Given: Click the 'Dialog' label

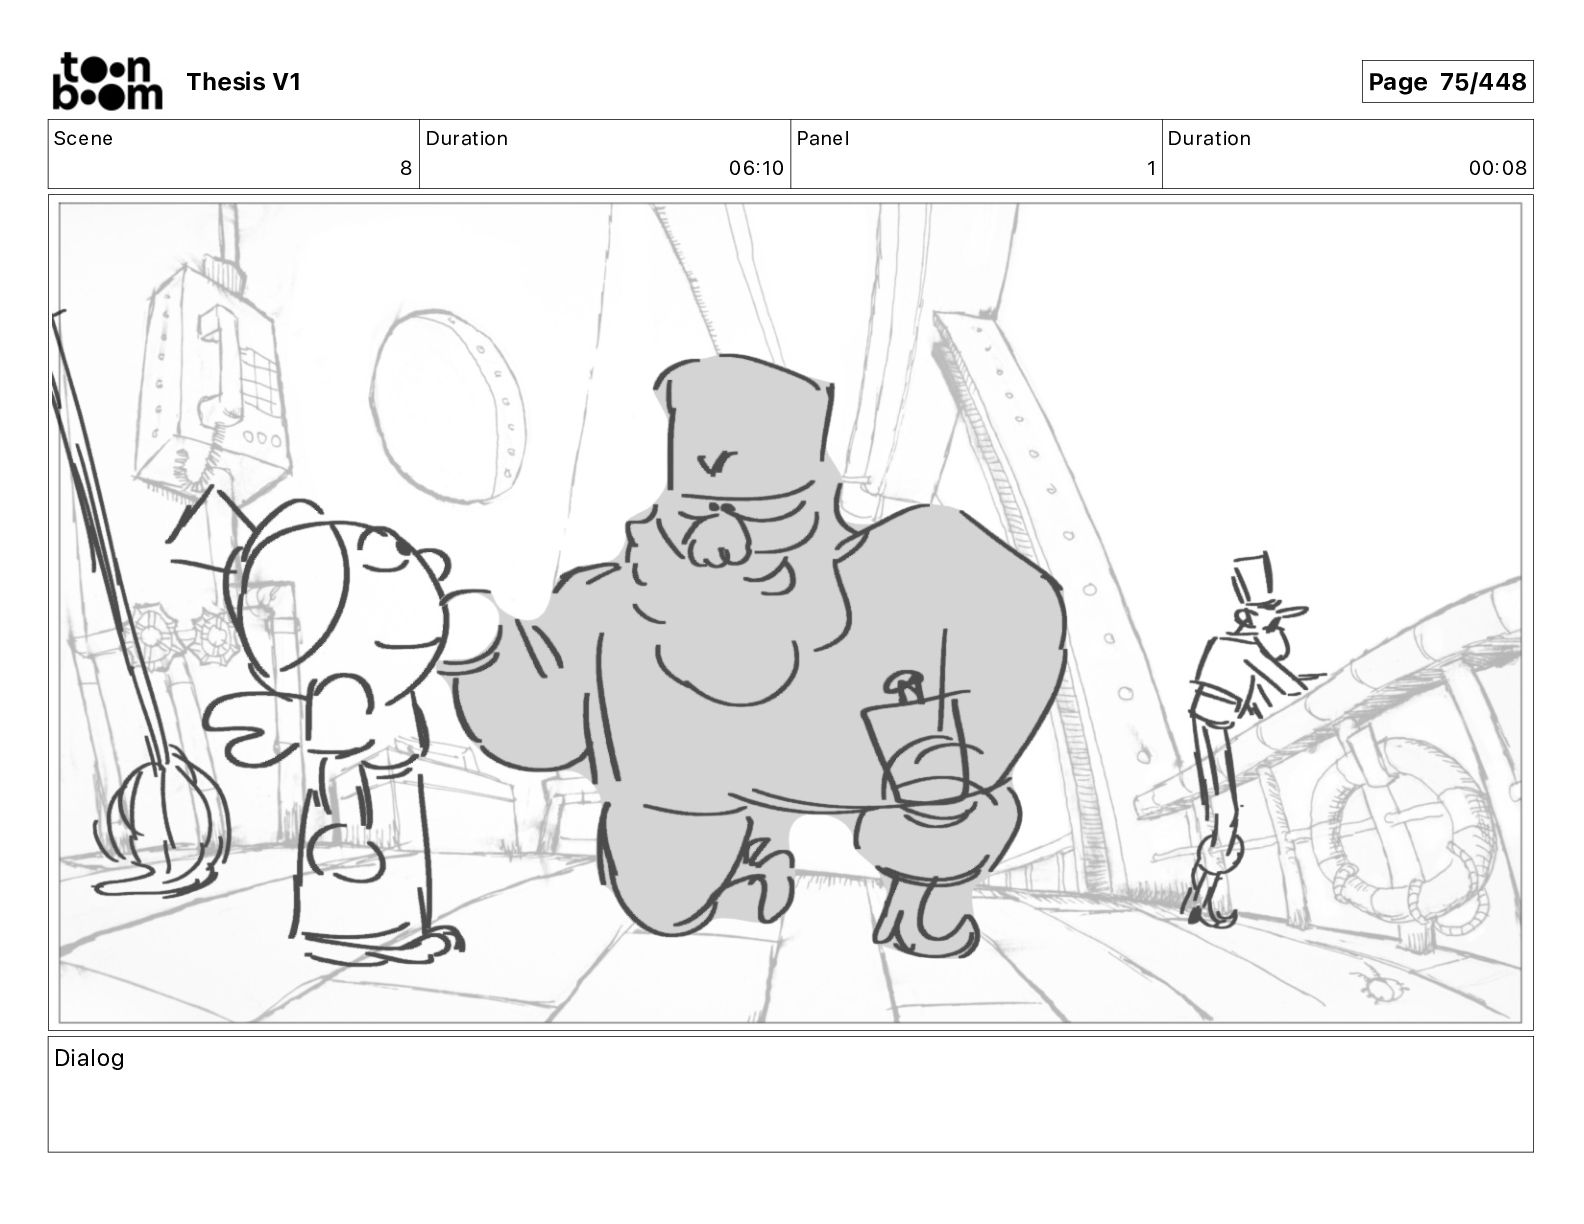Looking at the screenshot, I should pos(89,1058).
